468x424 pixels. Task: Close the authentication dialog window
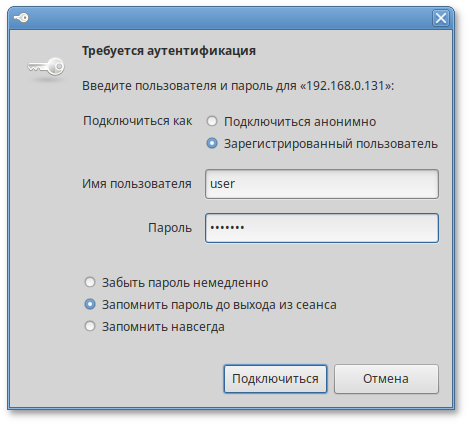pyautogui.click(x=441, y=18)
